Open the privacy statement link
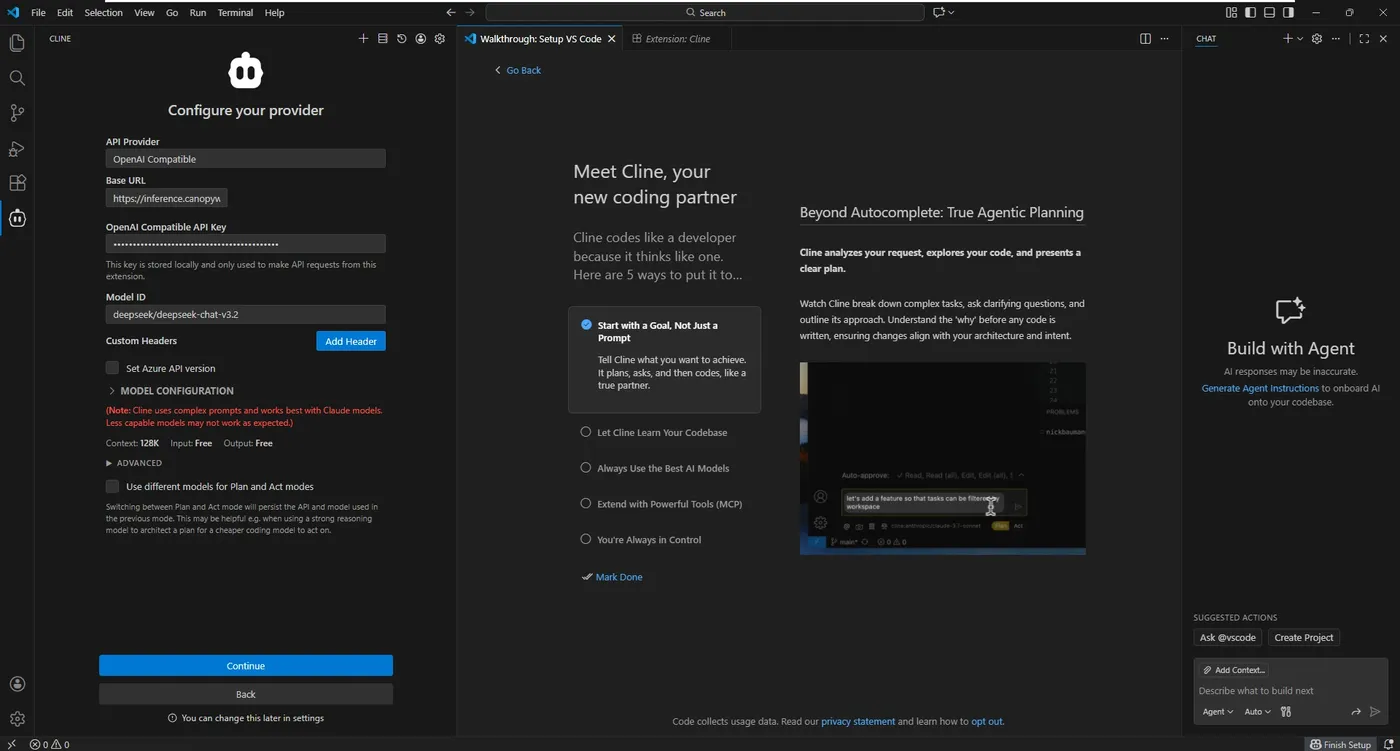The height and width of the screenshot is (751, 1400). (x=858, y=721)
